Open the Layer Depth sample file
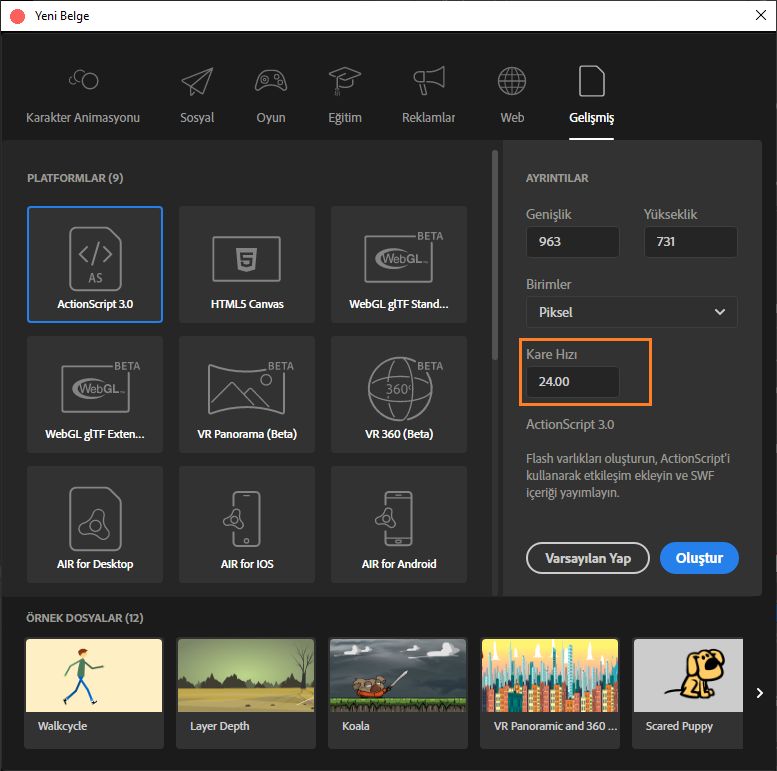This screenshot has width=777, height=771. (246, 693)
